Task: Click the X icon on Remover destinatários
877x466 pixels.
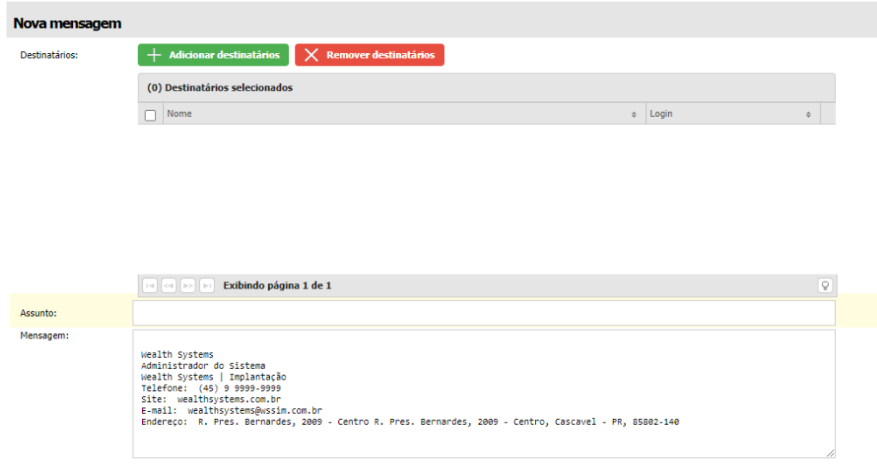Action: (311, 55)
